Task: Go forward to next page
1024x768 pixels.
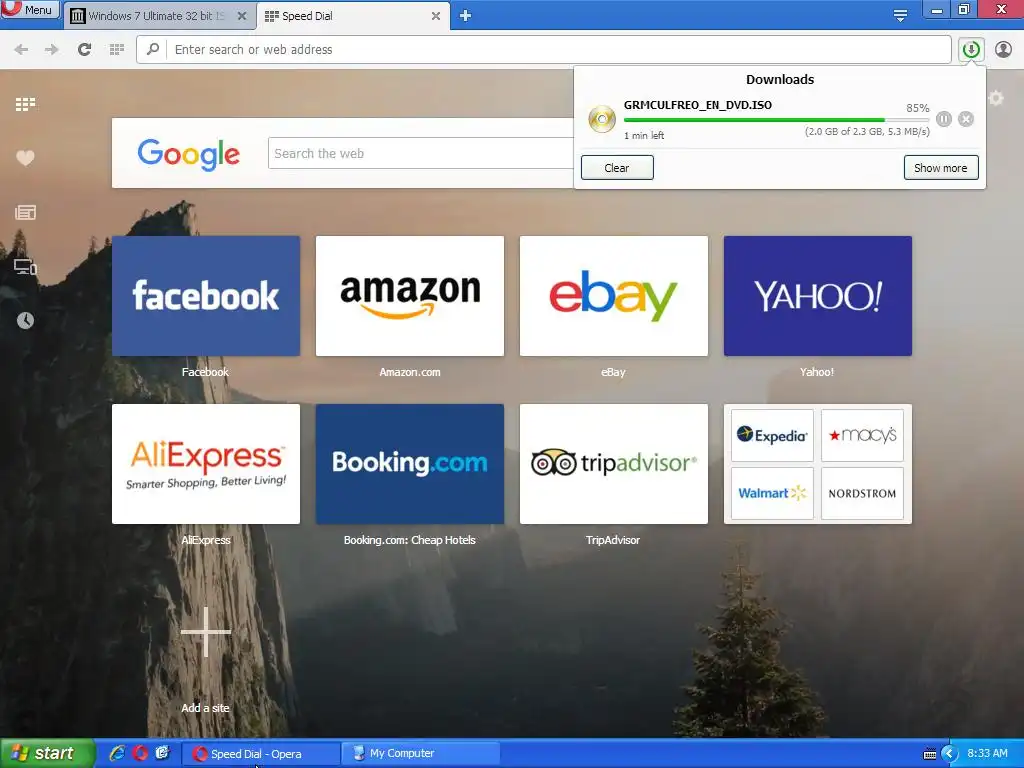Action: [52, 50]
